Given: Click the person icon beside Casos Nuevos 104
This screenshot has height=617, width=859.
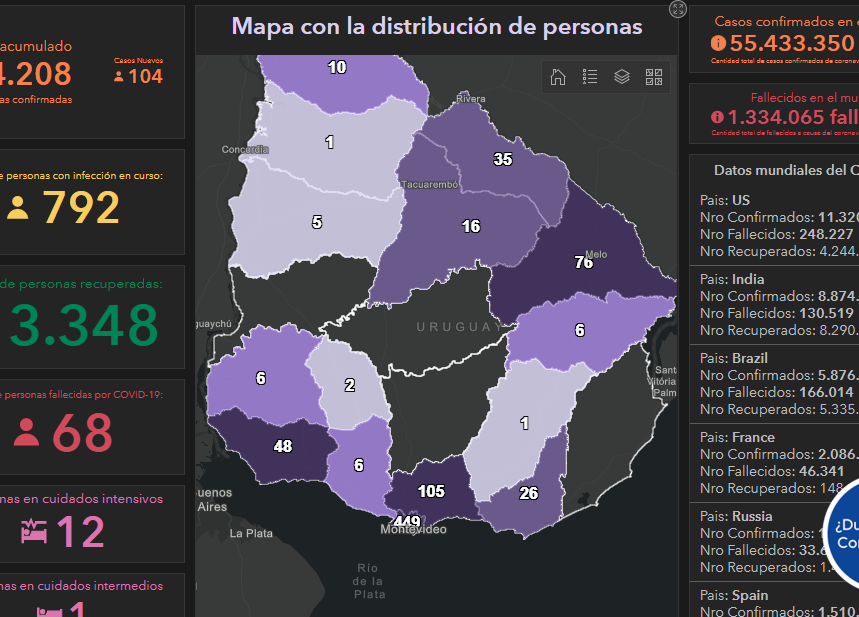Looking at the screenshot, I should pos(119,77).
